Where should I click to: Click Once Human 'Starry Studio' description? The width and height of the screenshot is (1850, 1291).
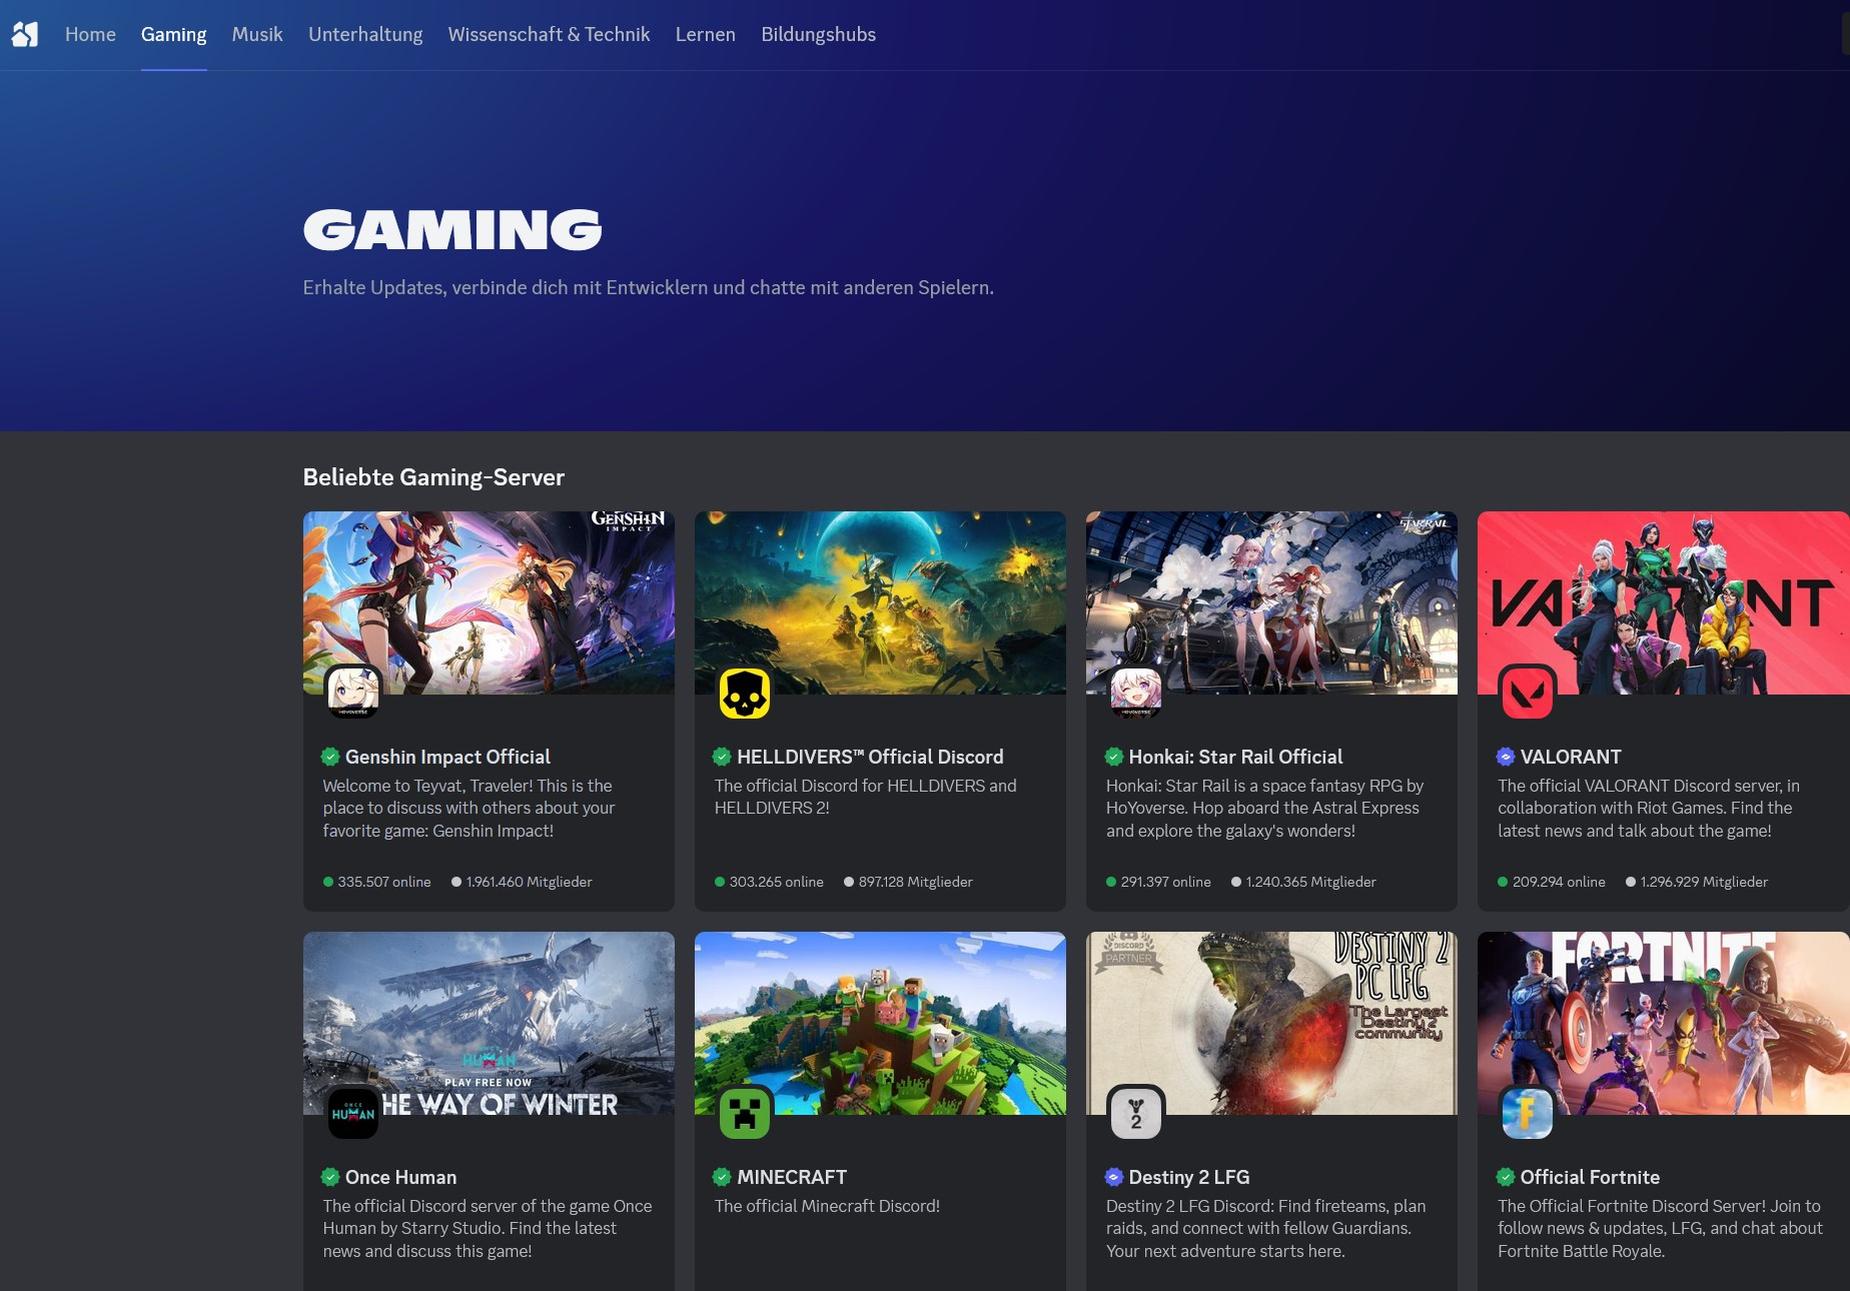click(487, 1228)
